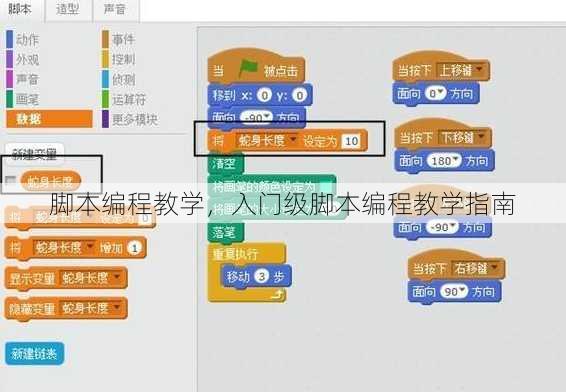Click 隐藏变量 label on palette block

point(32,309)
